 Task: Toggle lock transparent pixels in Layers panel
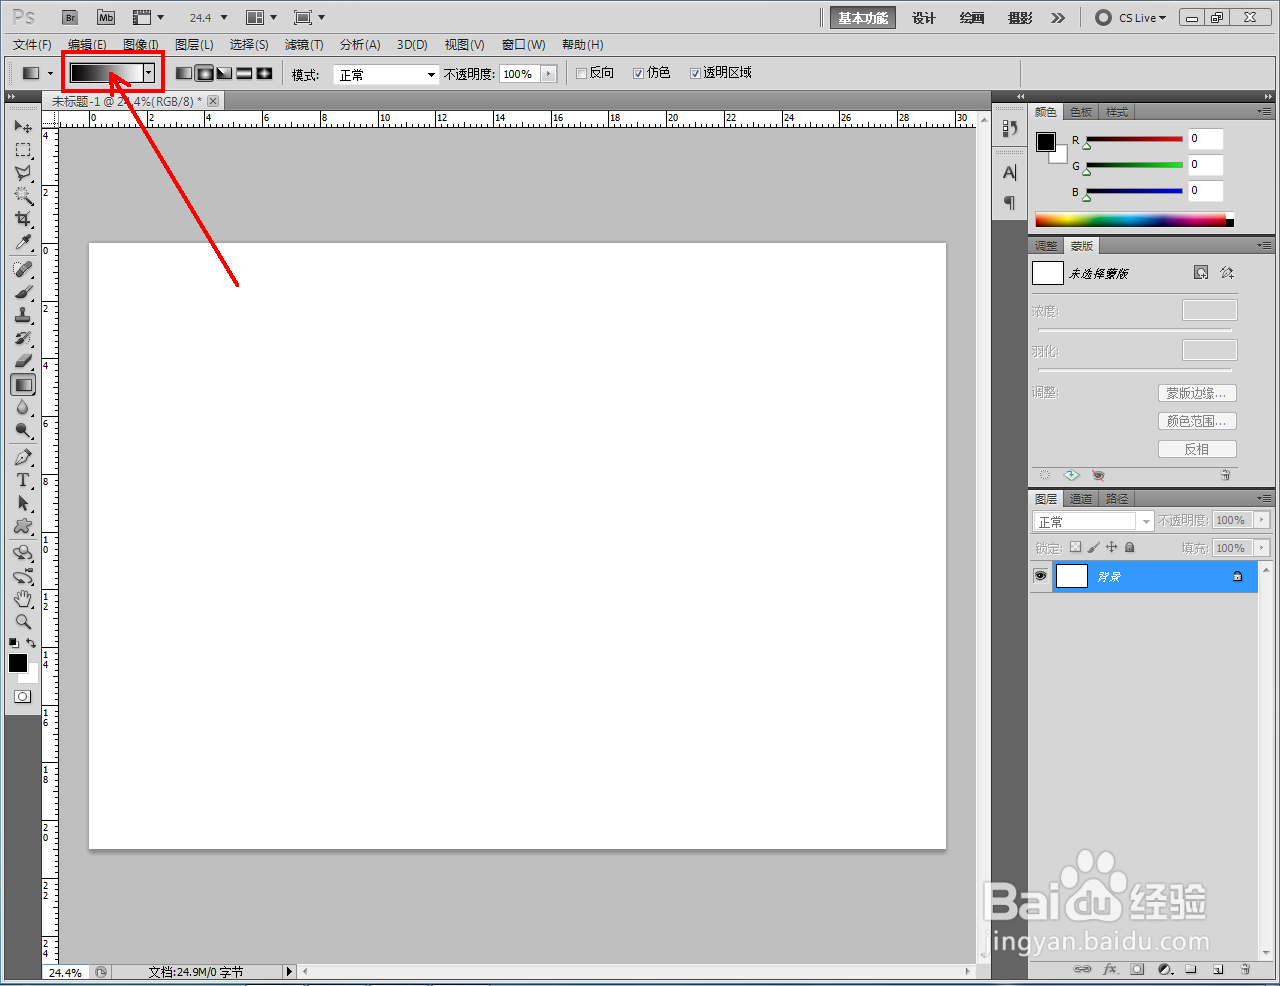pyautogui.click(x=1075, y=547)
